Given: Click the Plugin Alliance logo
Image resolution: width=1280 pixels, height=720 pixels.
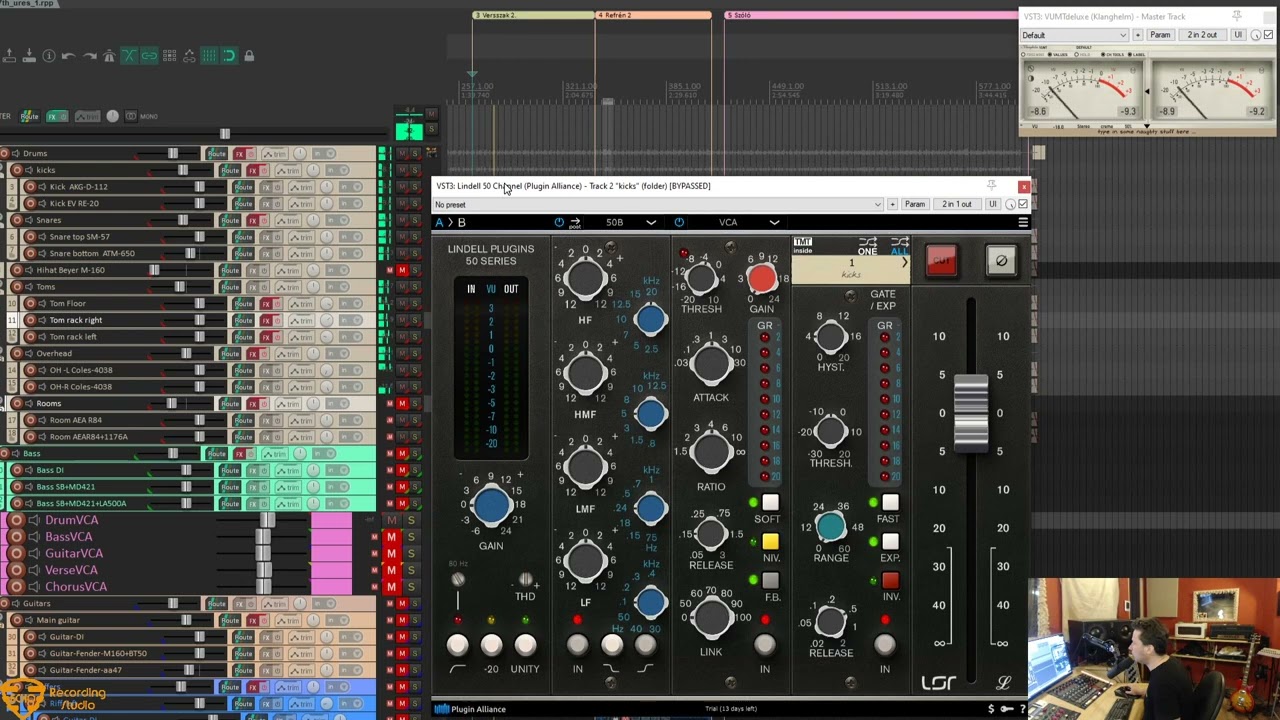Looking at the screenshot, I should 470,709.
